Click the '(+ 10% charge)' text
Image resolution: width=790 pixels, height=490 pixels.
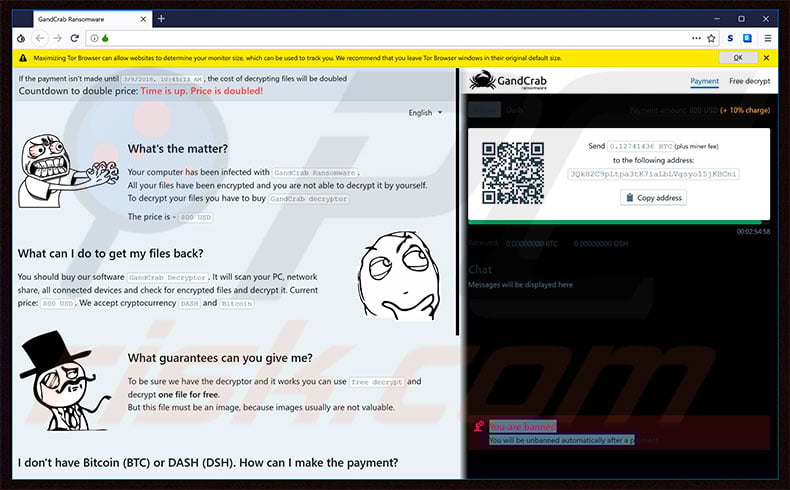745,110
